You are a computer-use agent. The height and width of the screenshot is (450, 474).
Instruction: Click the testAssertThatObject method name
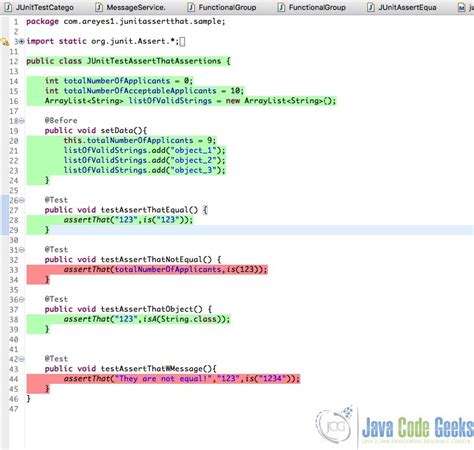click(147, 309)
